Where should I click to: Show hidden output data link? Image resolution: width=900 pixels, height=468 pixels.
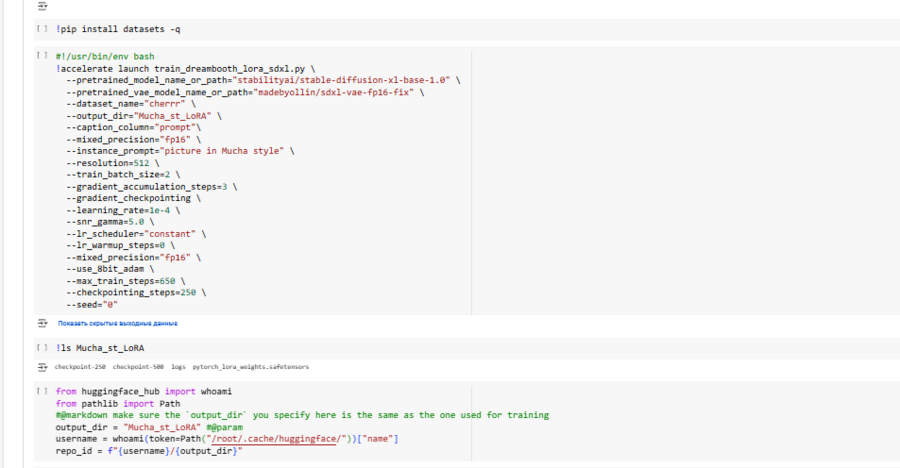118,323
